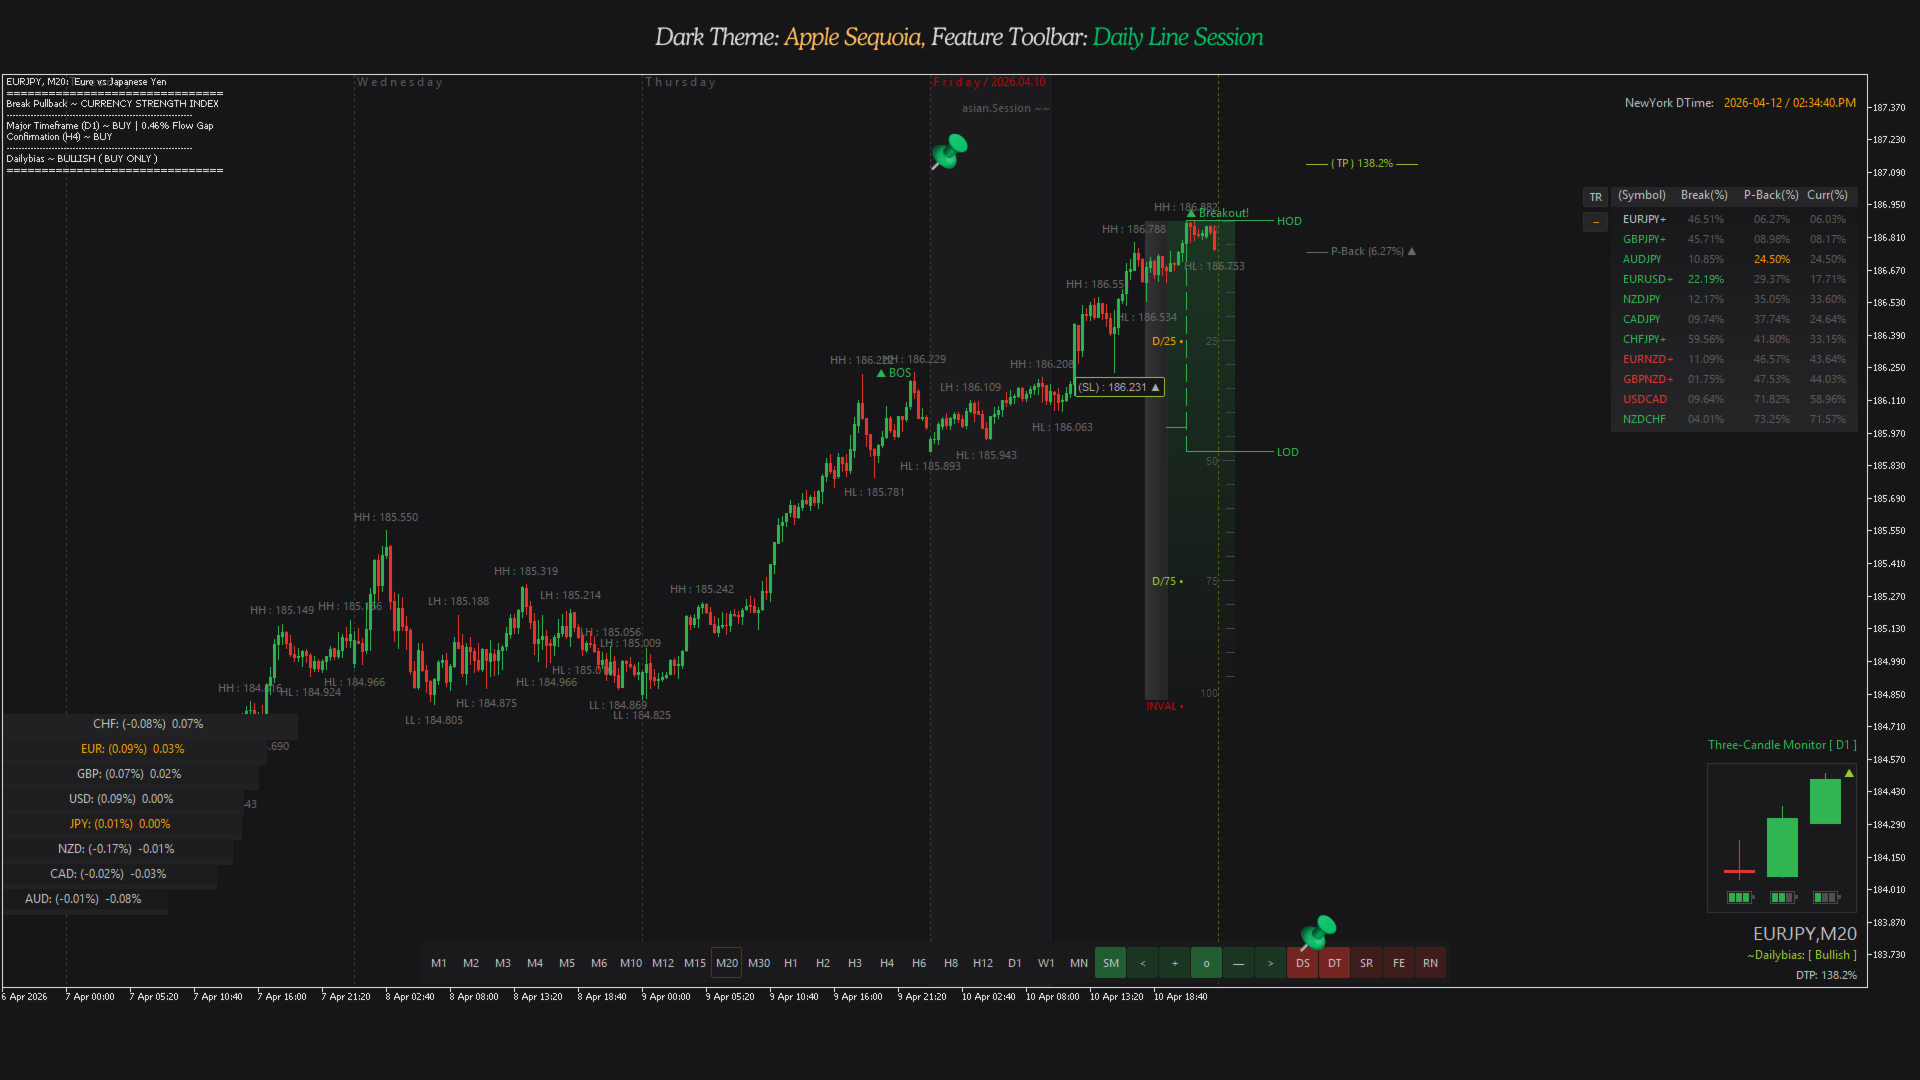
Task: Click the Three-Candle Monitor thumbnail
Action: click(1781, 838)
